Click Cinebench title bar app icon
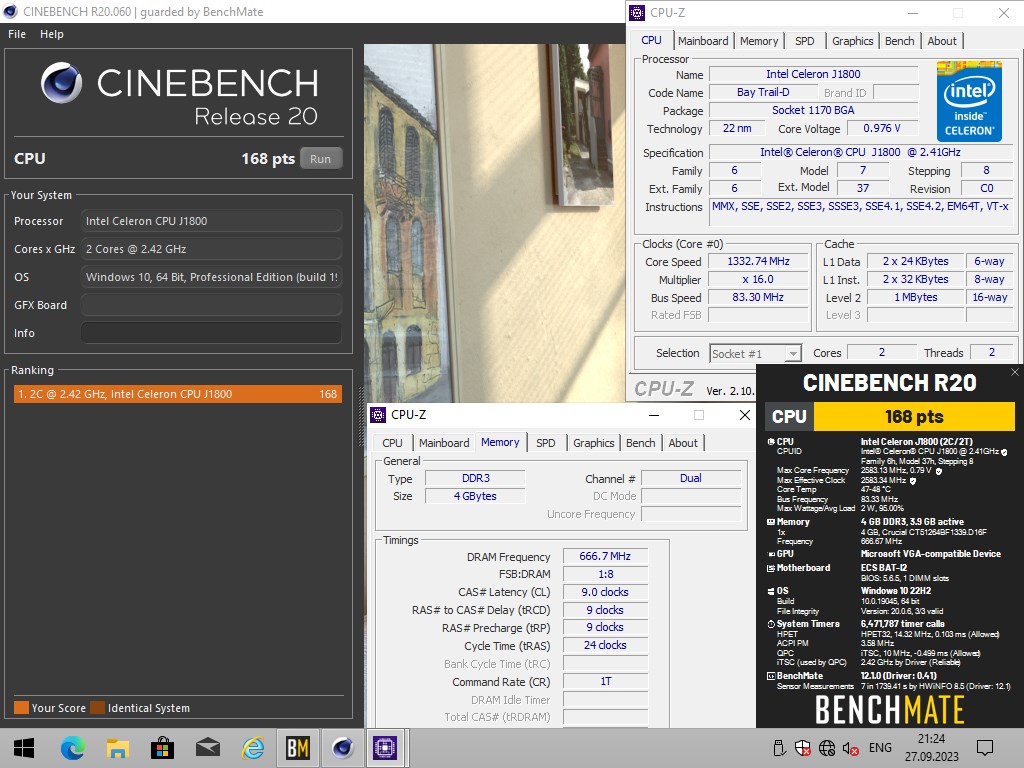The height and width of the screenshot is (768, 1024). [10, 12]
